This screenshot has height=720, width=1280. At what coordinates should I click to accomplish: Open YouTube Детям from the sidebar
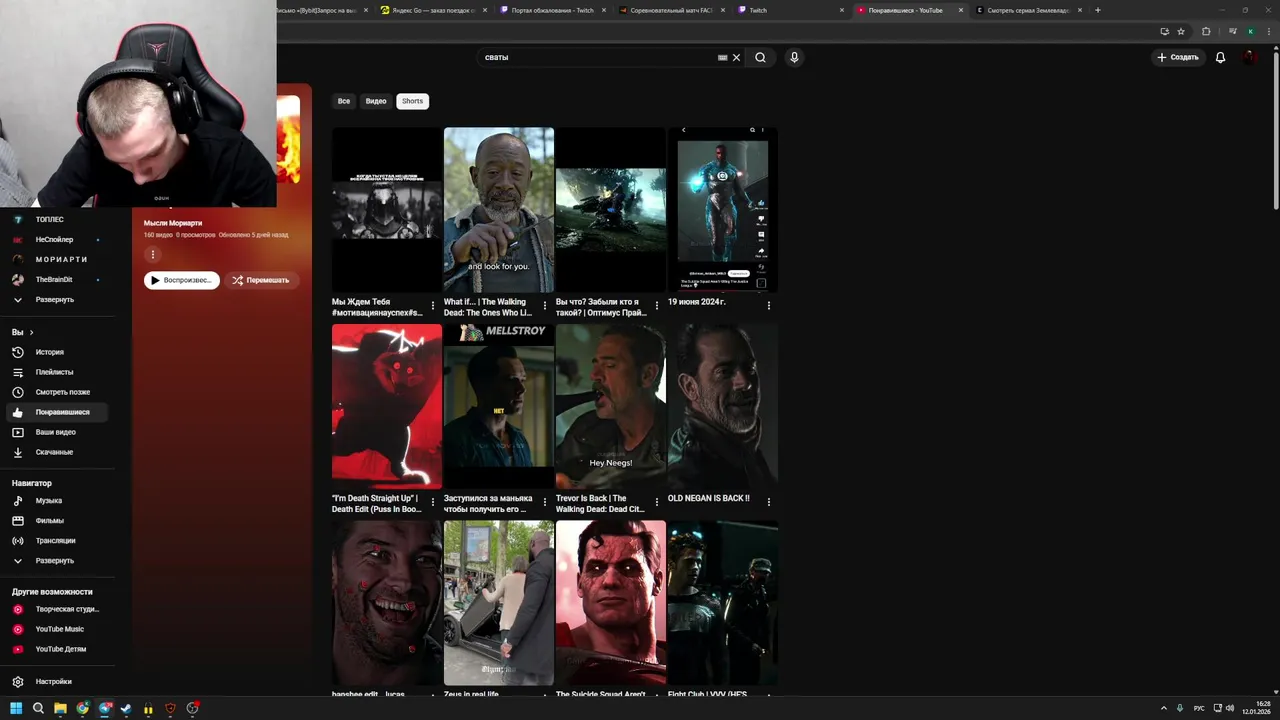[x=56, y=649]
